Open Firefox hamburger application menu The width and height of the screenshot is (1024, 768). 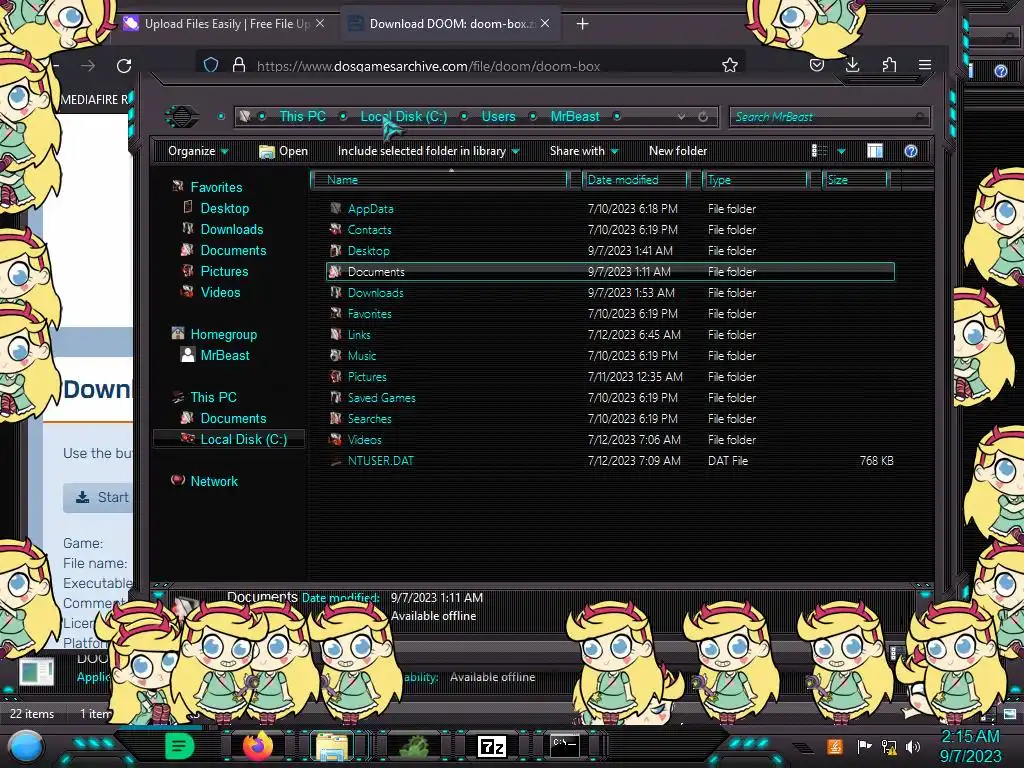(x=925, y=65)
